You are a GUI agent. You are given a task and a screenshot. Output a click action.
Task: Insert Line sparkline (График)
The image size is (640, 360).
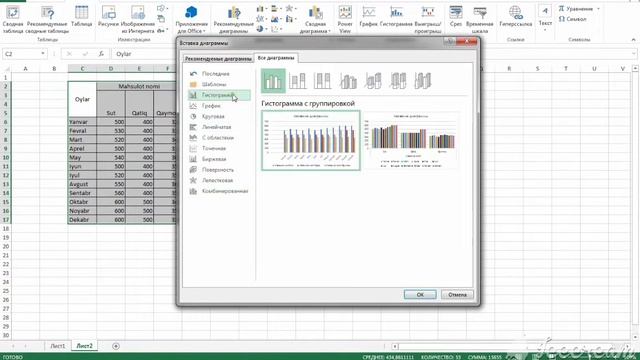pyautogui.click(x=369, y=17)
